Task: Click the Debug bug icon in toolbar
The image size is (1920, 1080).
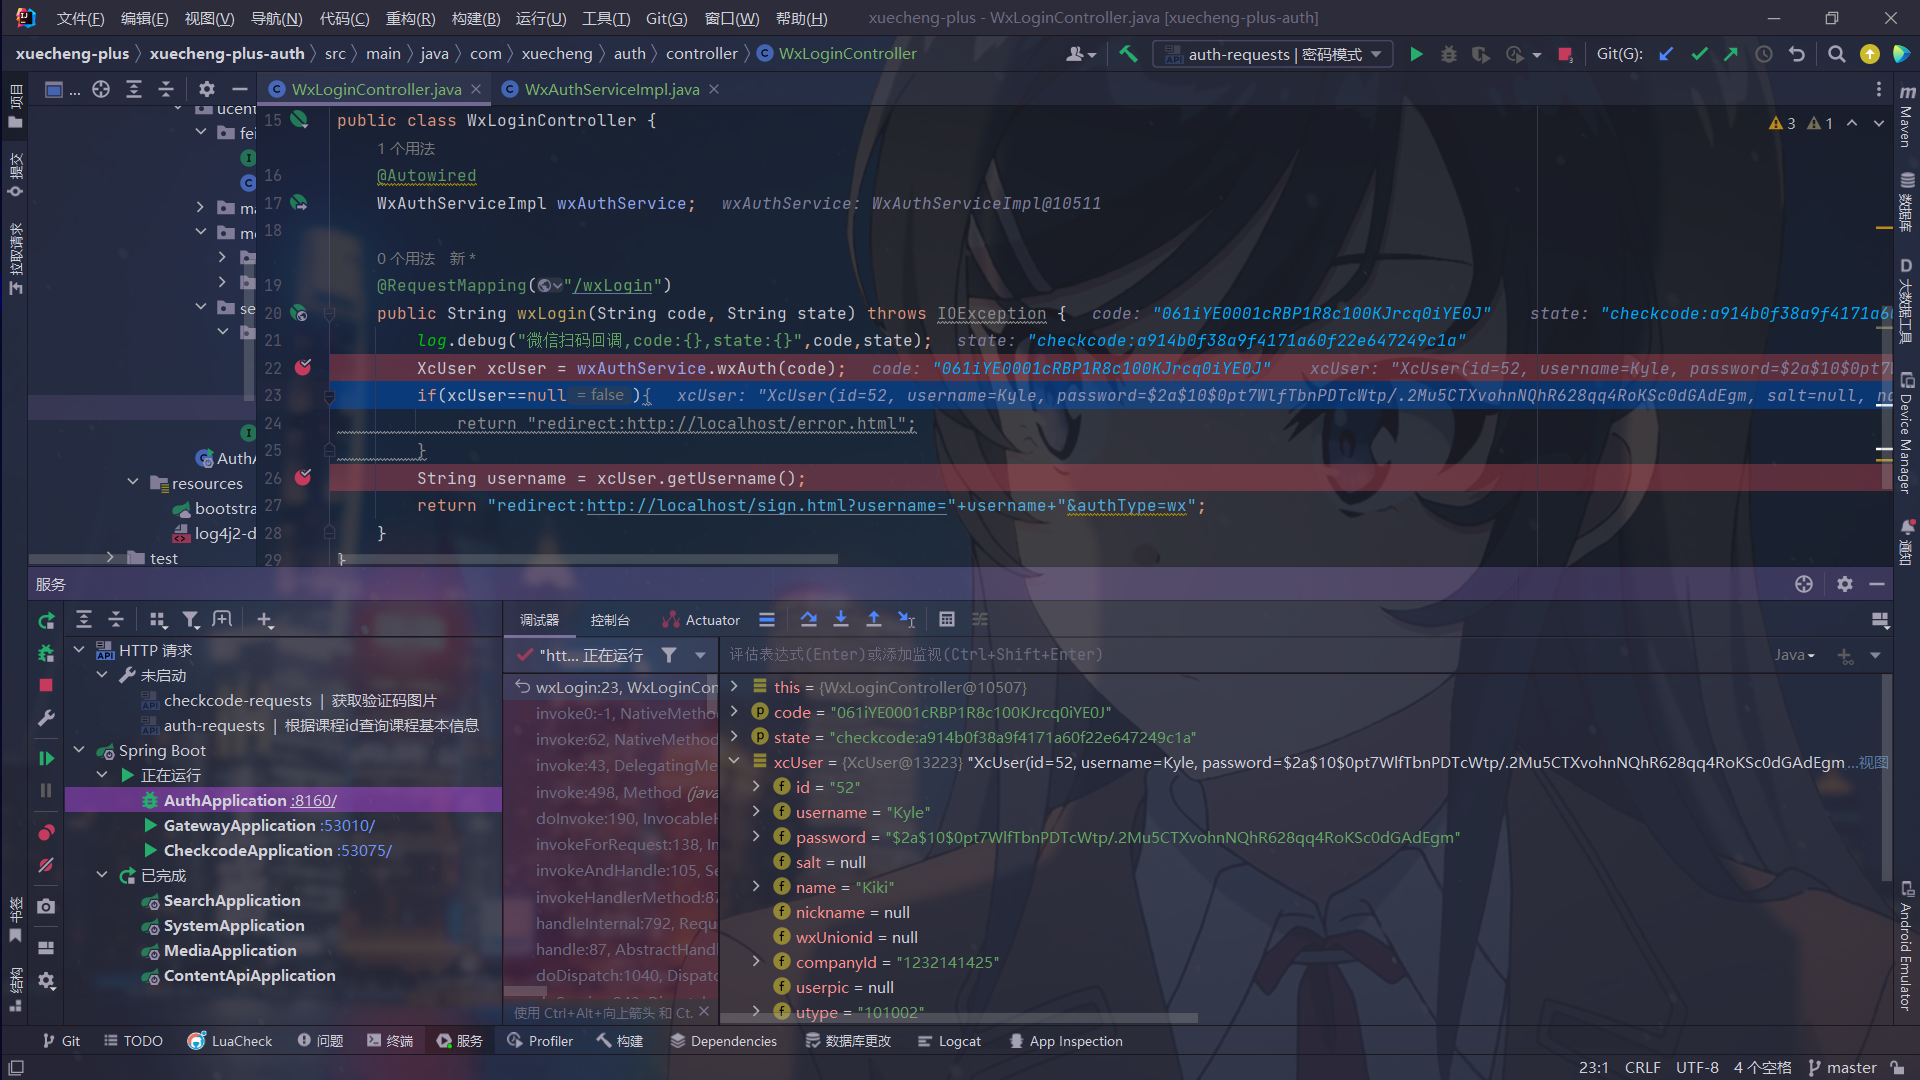Action: [1448, 54]
